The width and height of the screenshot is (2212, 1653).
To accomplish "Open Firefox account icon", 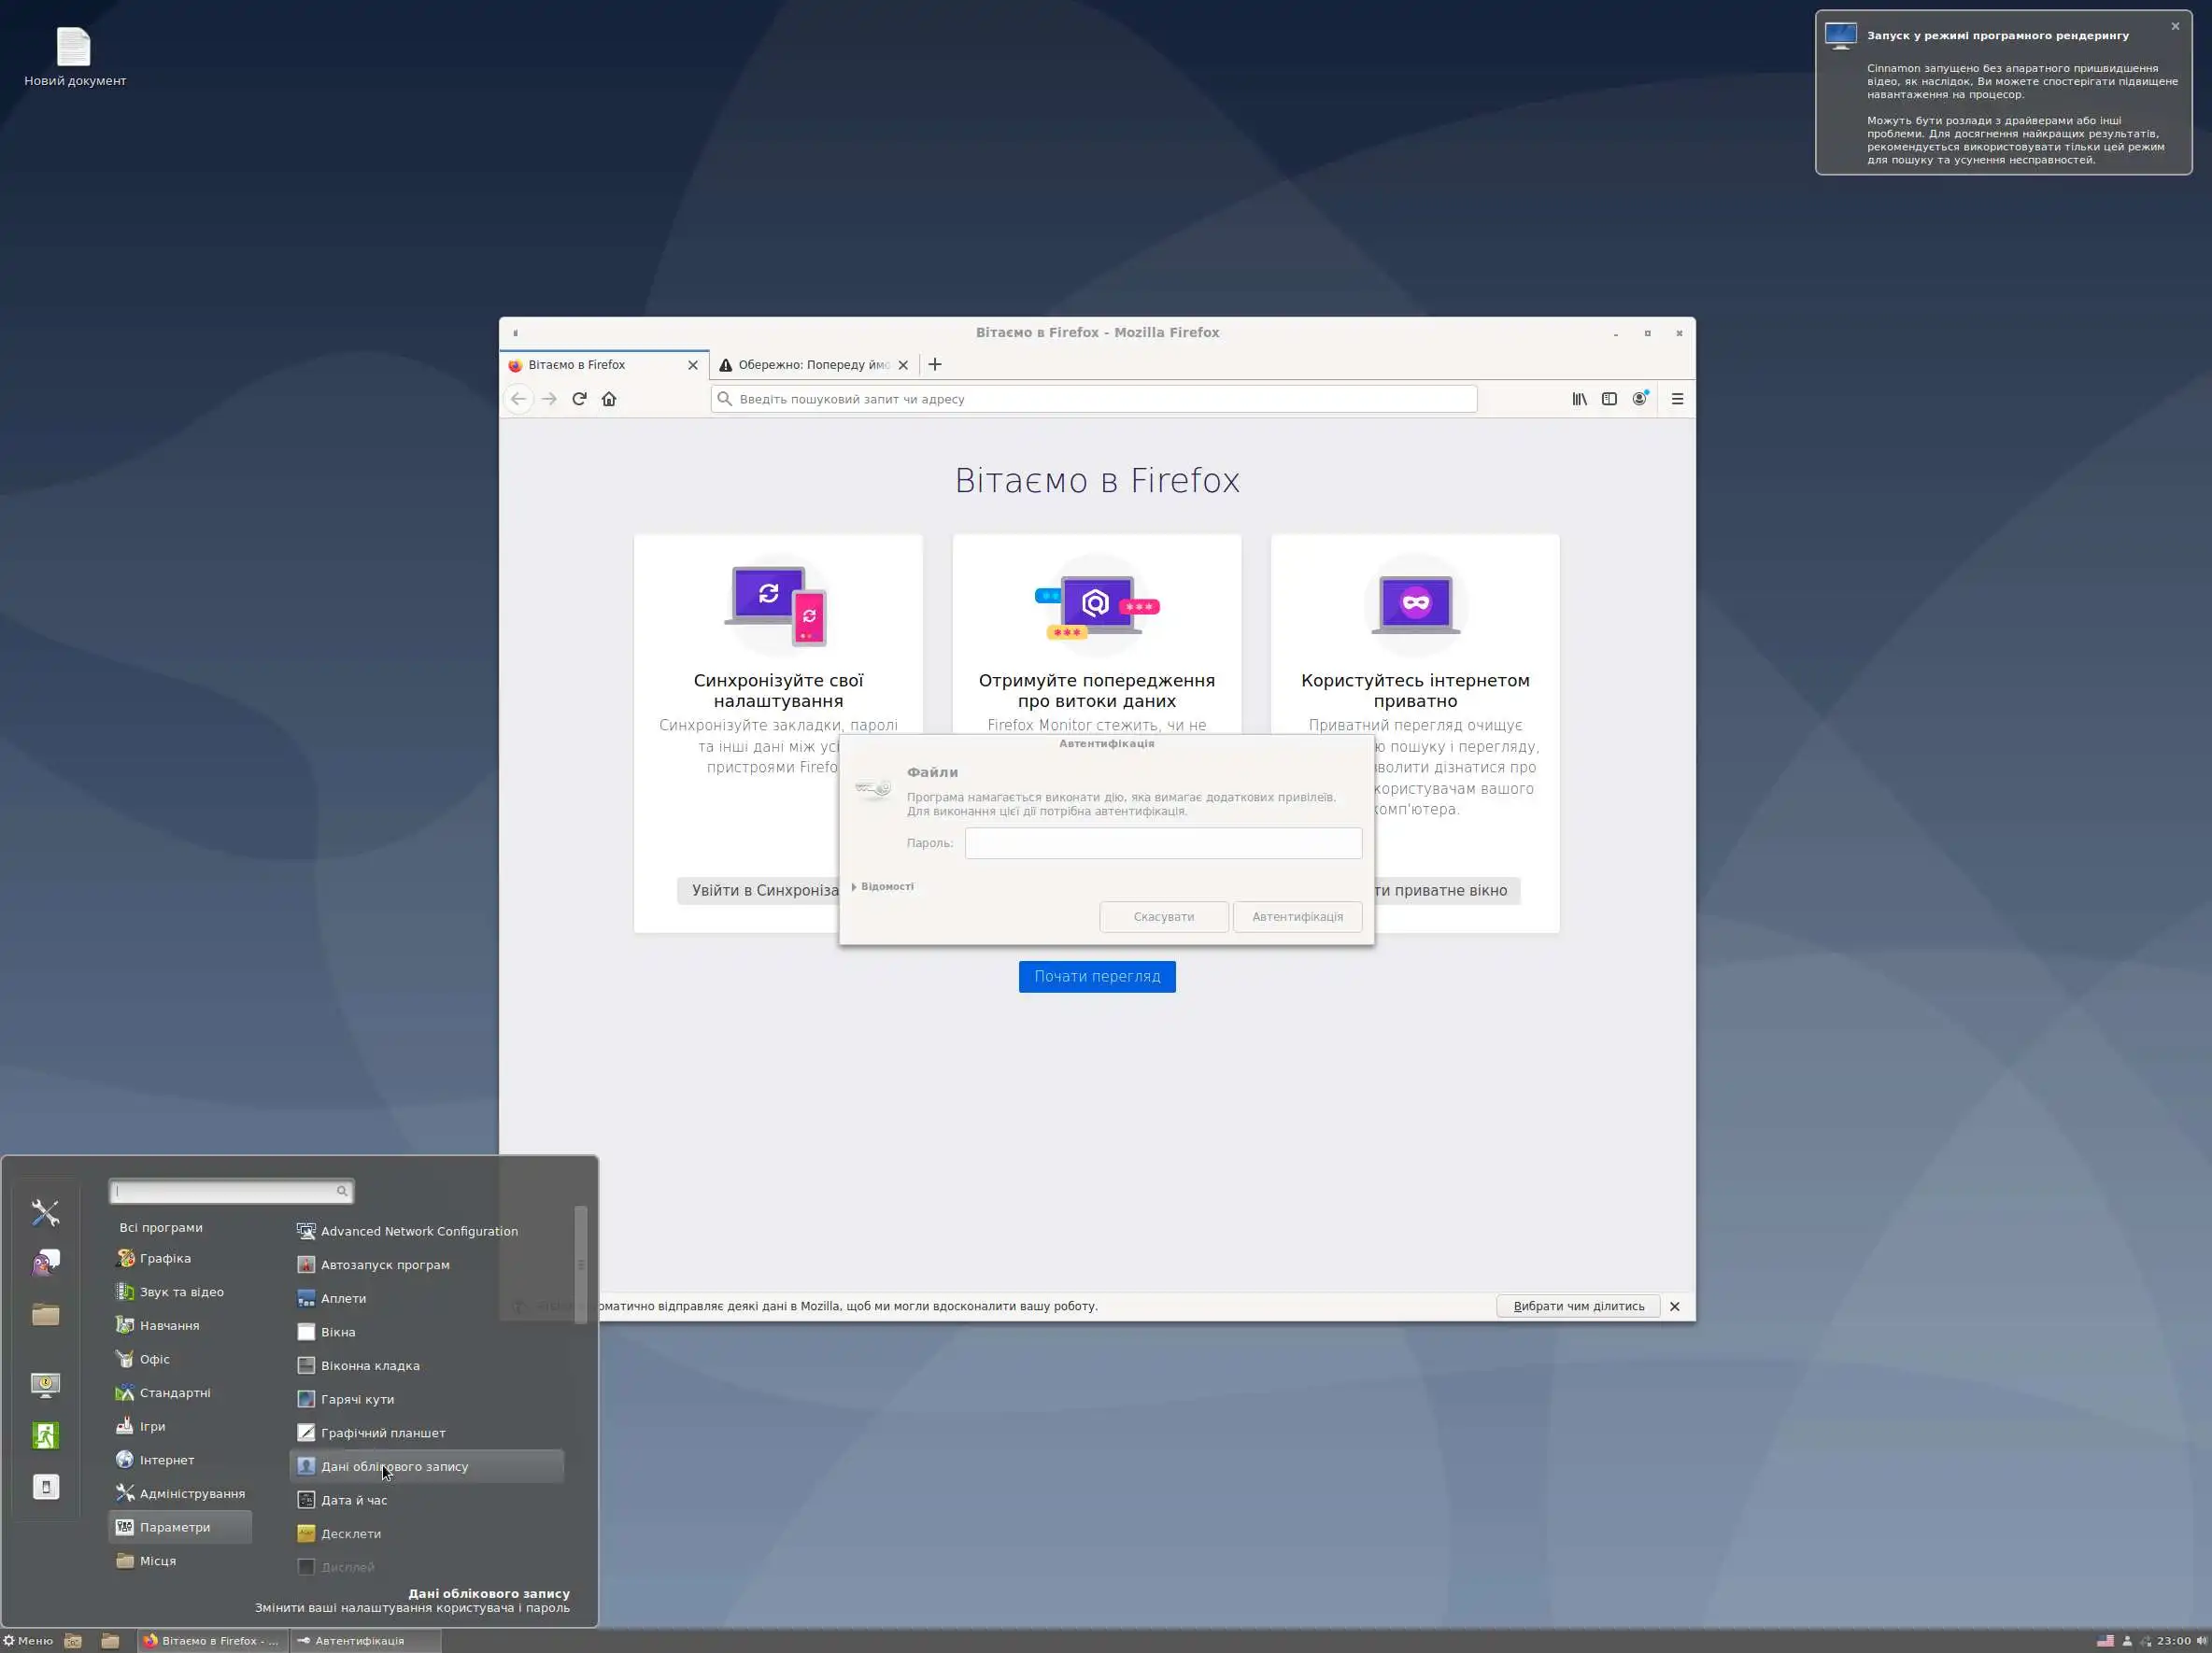I will click(x=1639, y=399).
